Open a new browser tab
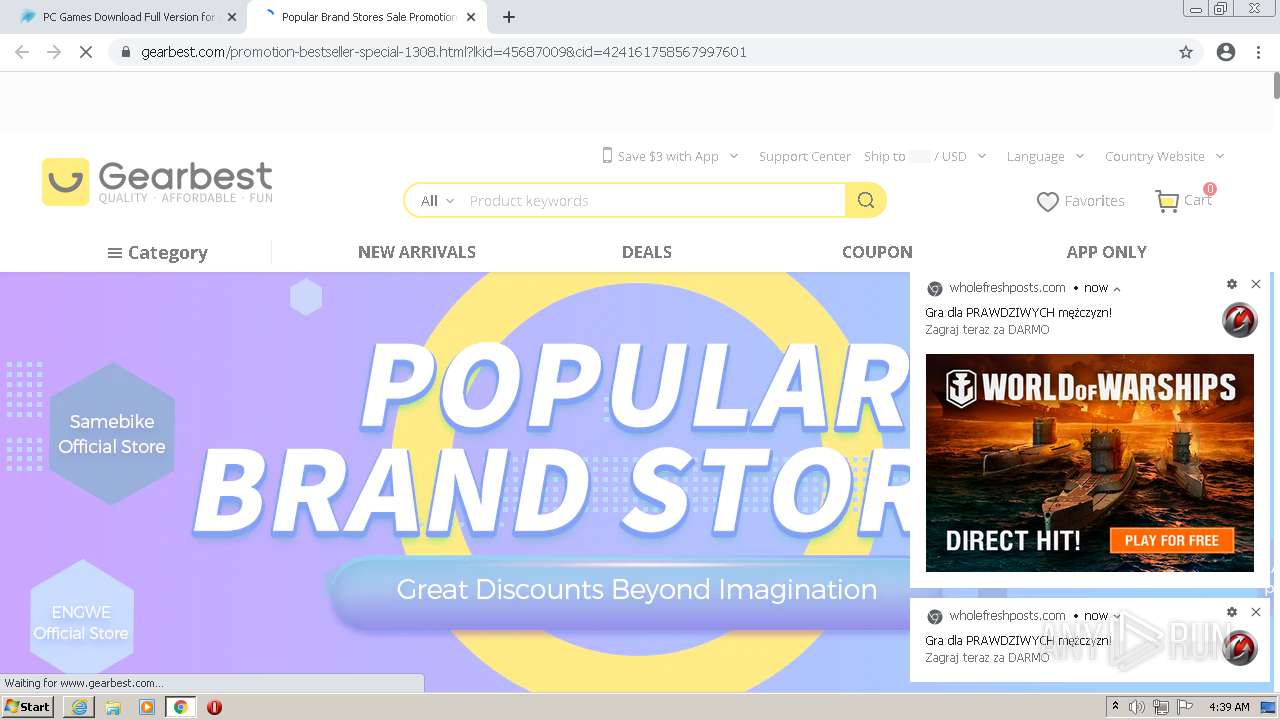This screenshot has height=720, width=1280. pyautogui.click(x=509, y=17)
